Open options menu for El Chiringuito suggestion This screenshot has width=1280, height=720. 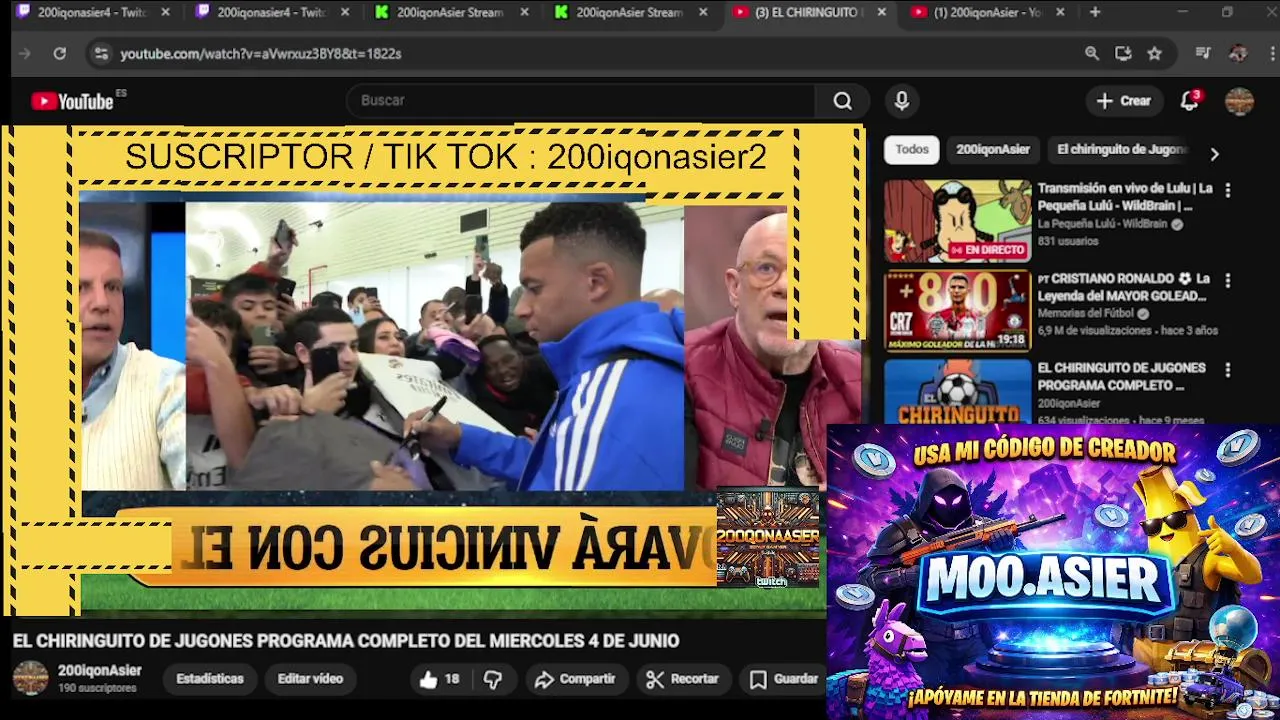[1228, 370]
